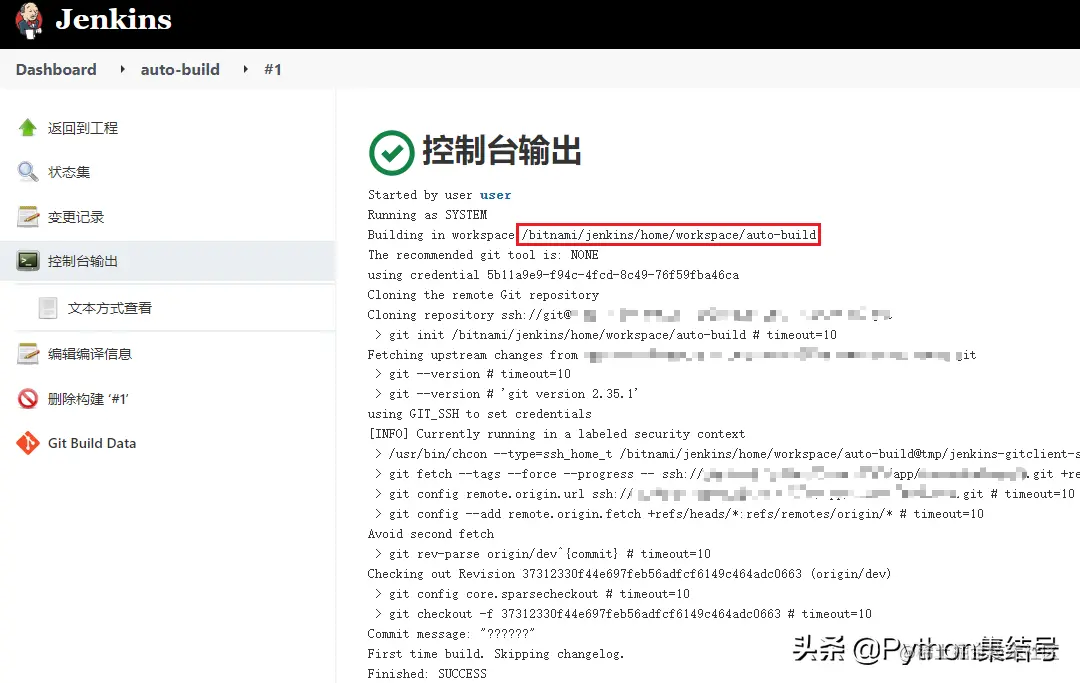The image size is (1080, 683).
Task: Click the 文本方式查看 text link
Action: [x=110, y=307]
